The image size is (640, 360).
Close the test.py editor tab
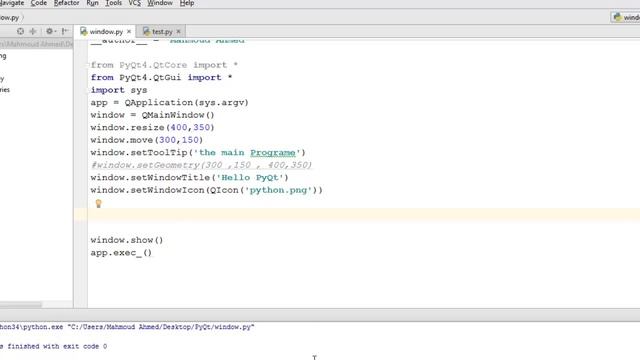(178, 31)
